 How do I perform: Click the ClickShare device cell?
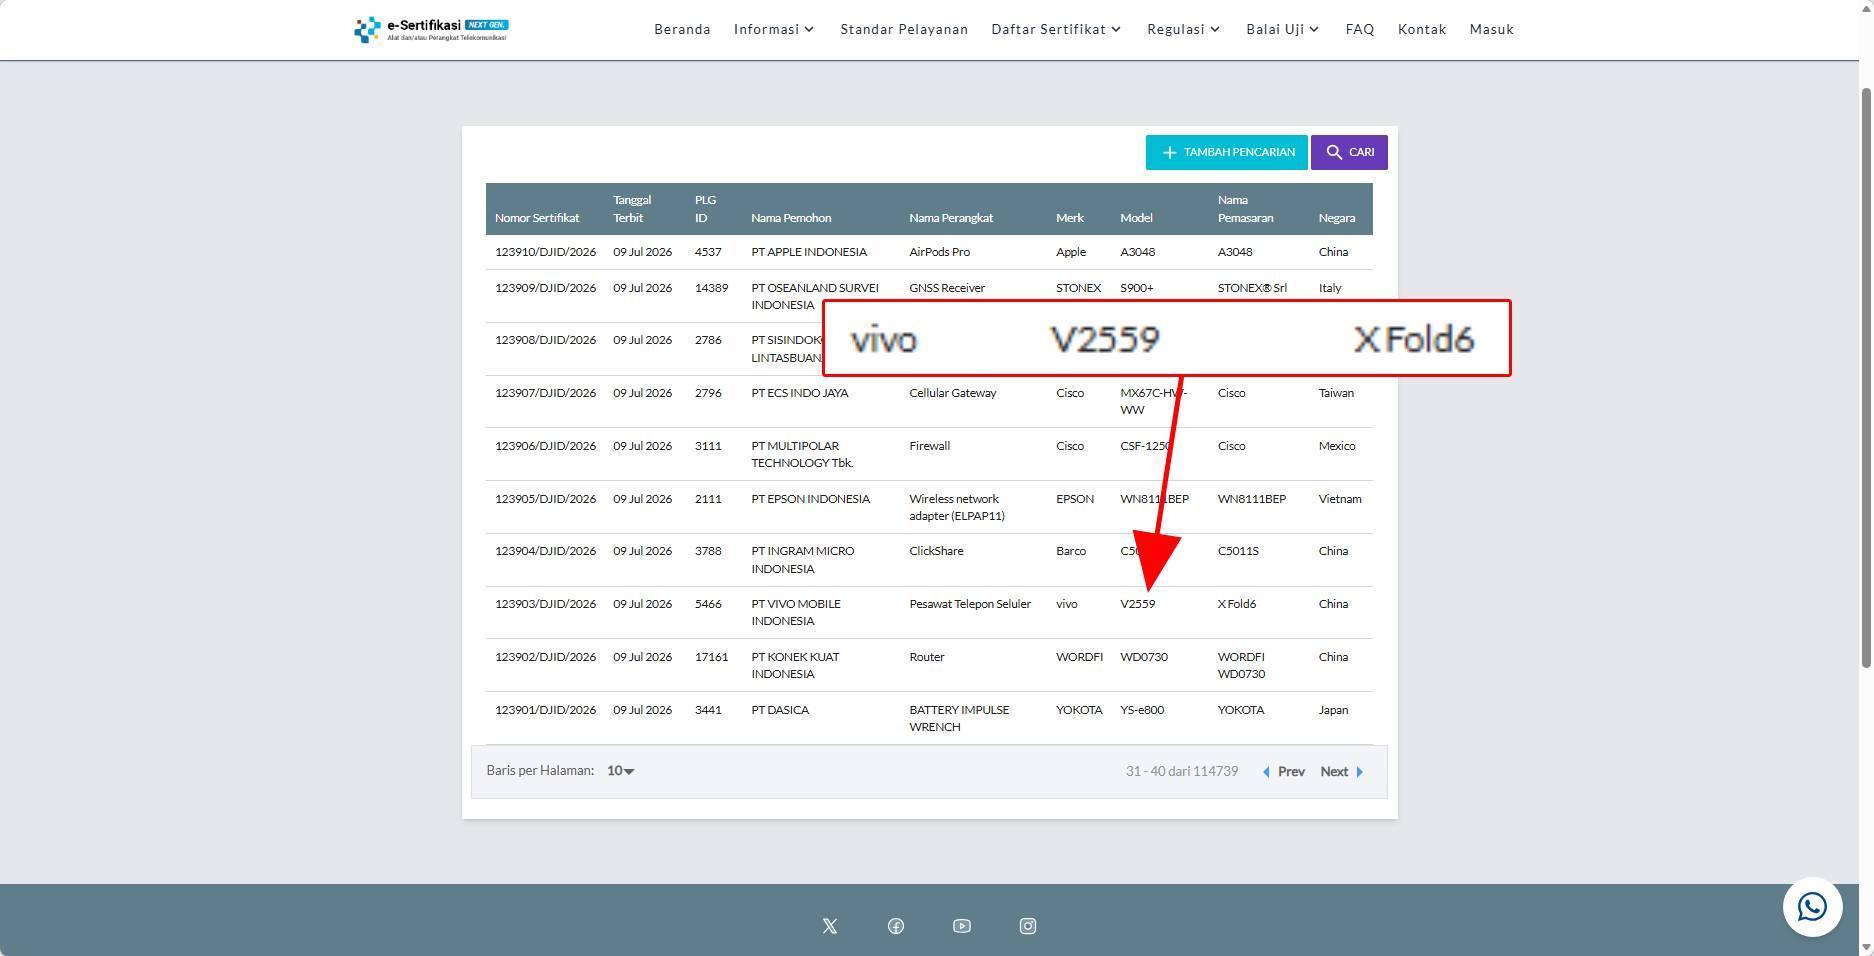tap(936, 551)
